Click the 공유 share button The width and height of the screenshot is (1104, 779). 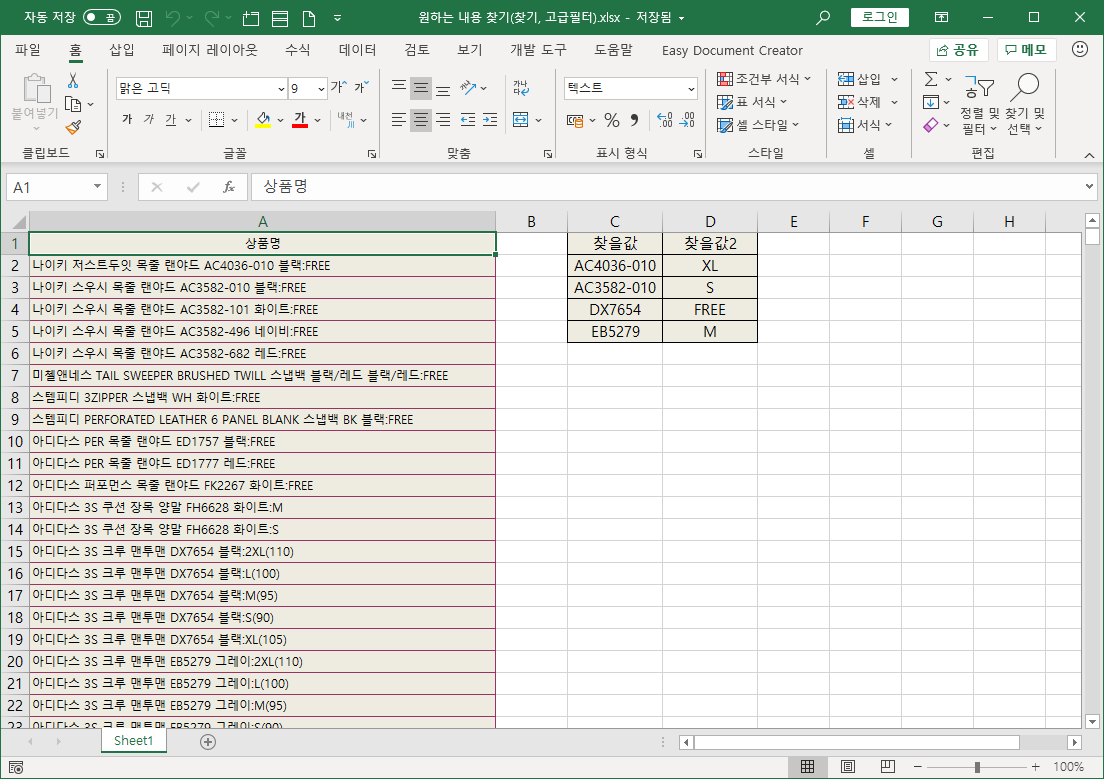click(x=959, y=50)
